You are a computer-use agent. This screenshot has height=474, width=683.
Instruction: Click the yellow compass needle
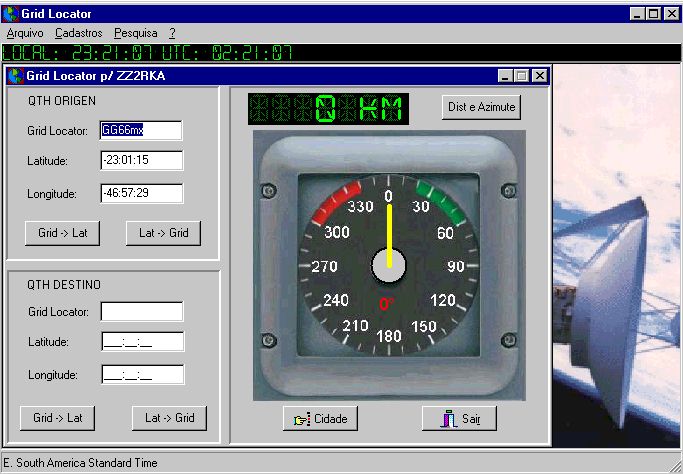389,235
